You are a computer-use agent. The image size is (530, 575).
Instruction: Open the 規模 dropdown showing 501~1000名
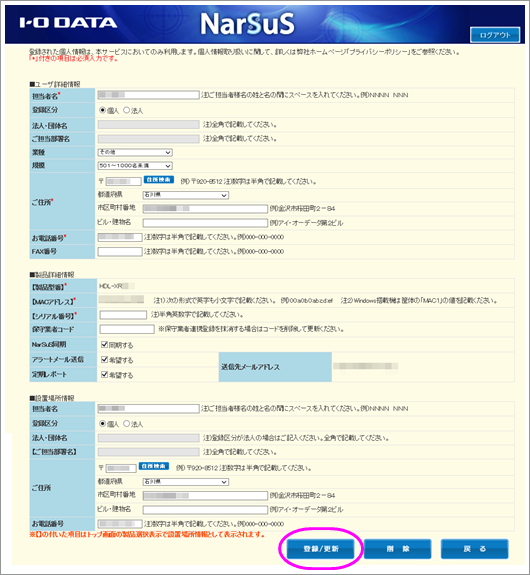(135, 166)
